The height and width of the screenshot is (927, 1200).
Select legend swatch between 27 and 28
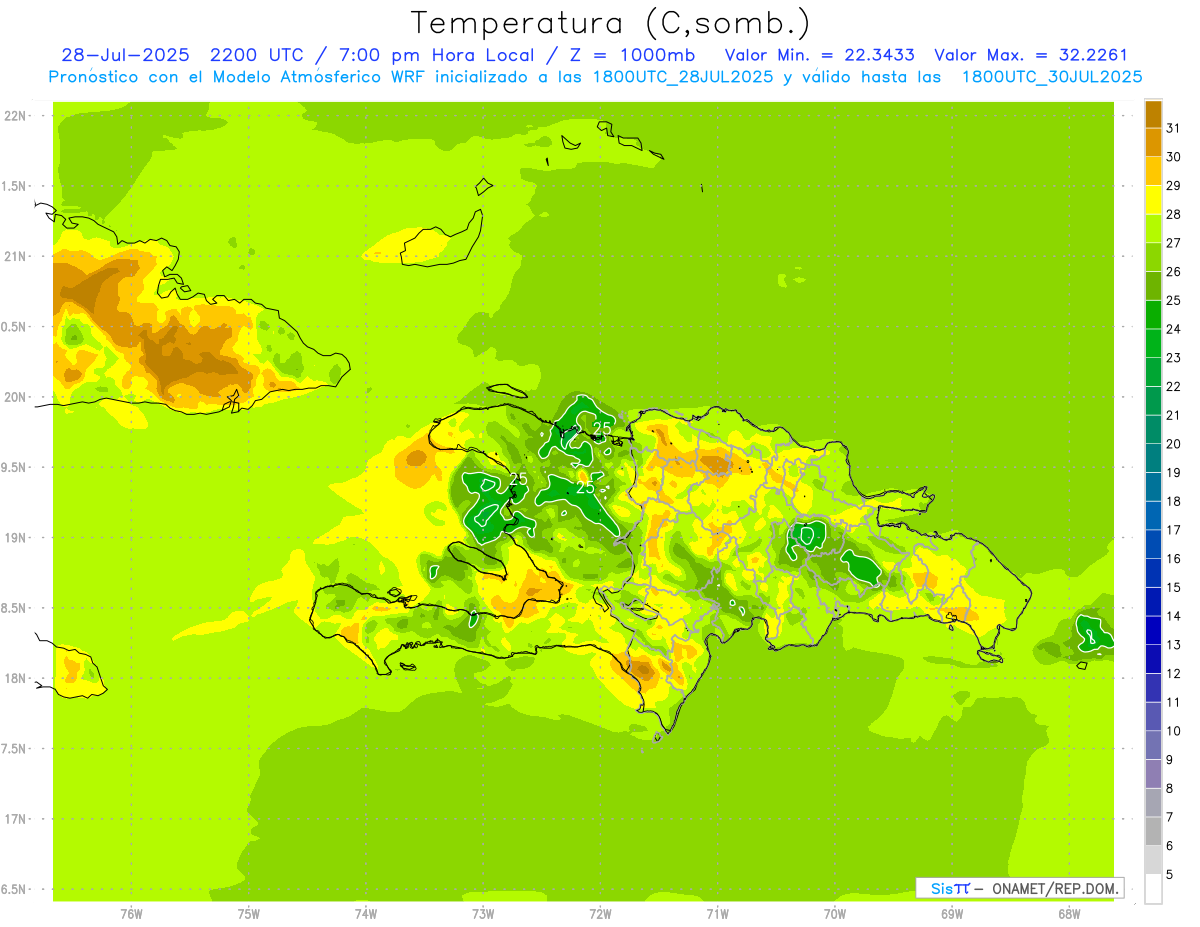pyautogui.click(x=1153, y=228)
